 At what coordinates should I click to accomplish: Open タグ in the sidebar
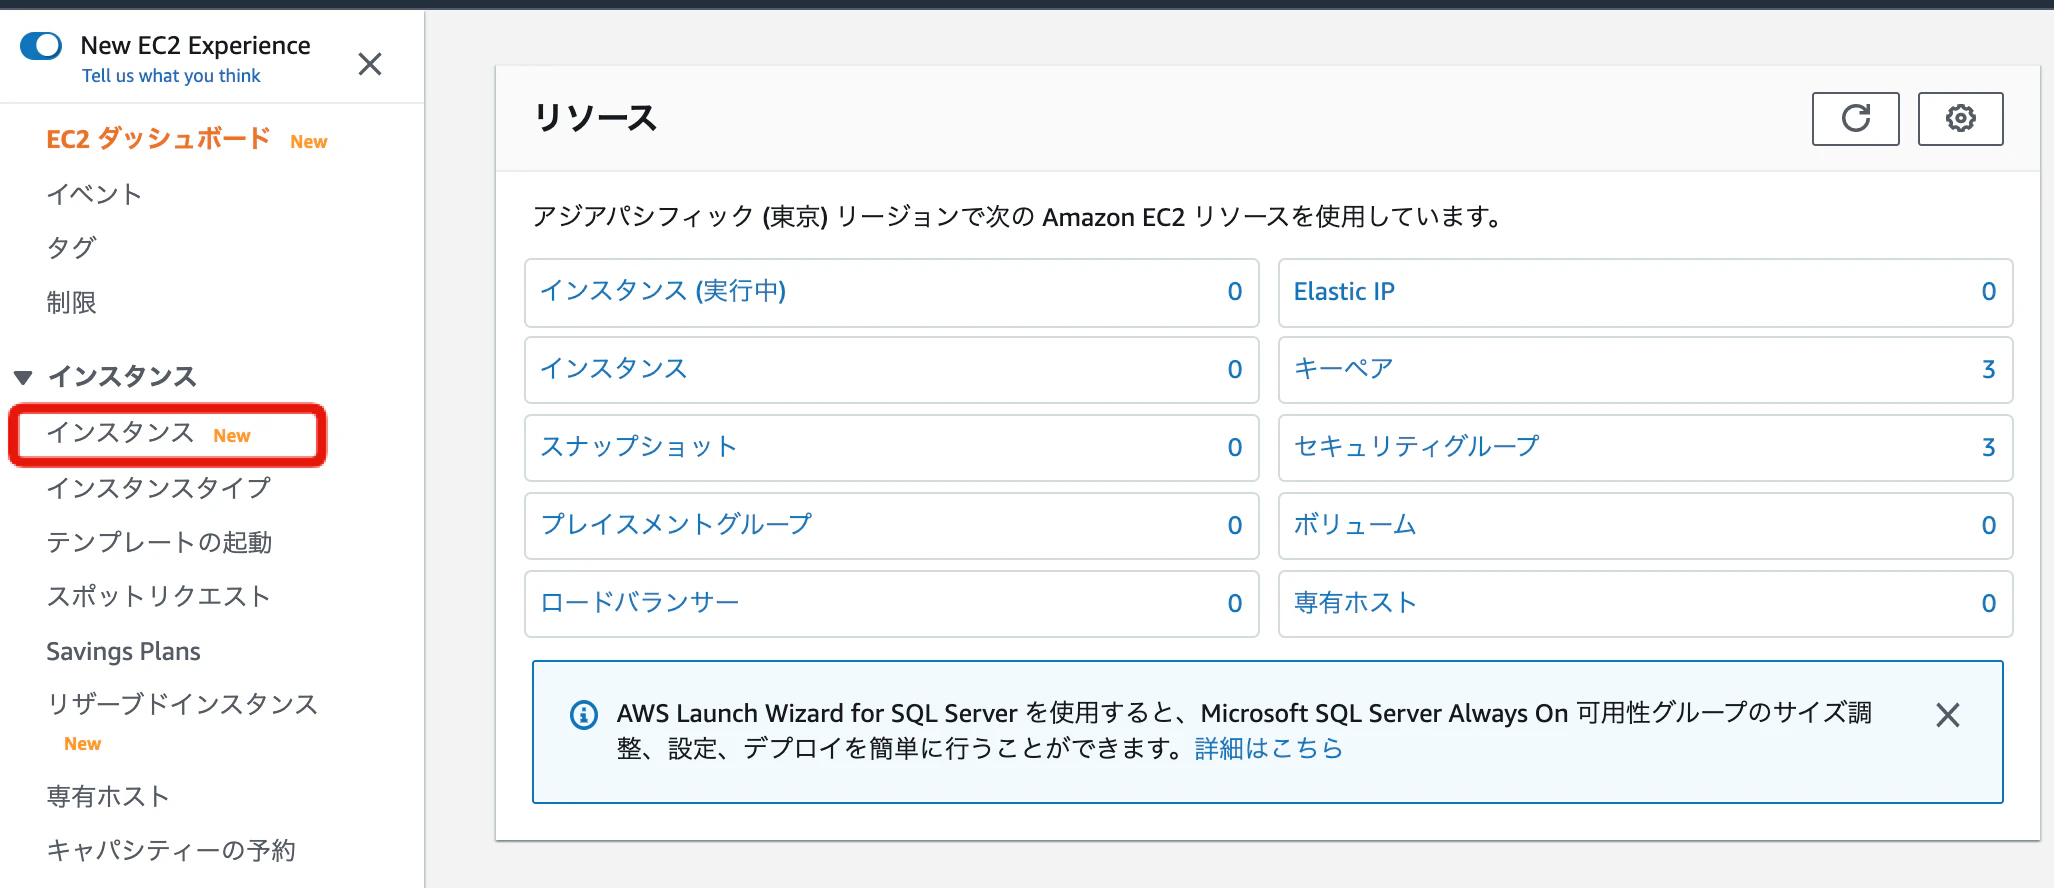click(71, 248)
